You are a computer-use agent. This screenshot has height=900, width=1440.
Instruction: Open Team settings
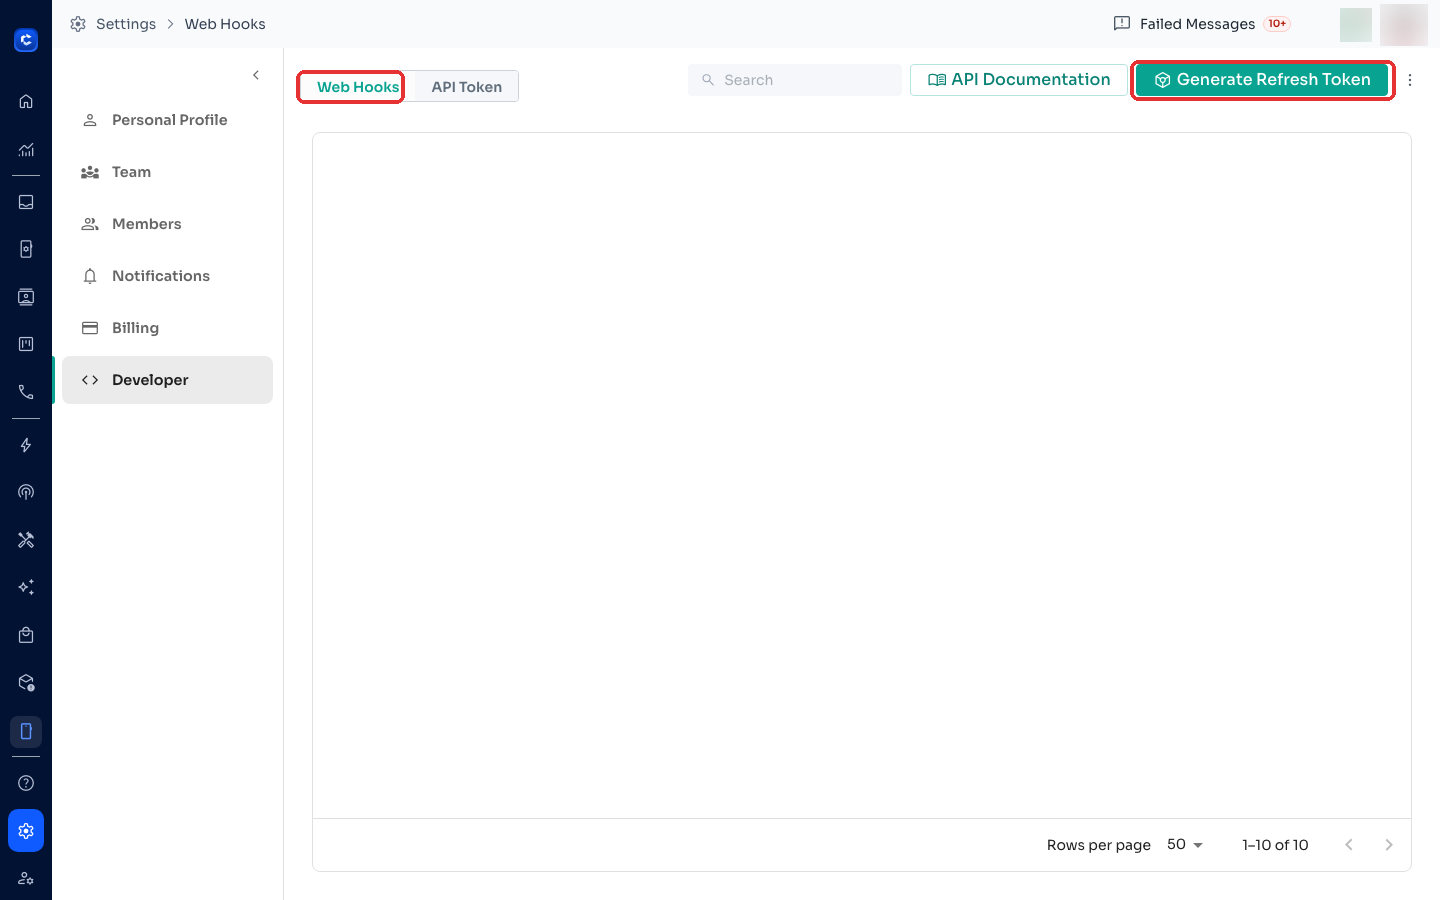click(167, 172)
